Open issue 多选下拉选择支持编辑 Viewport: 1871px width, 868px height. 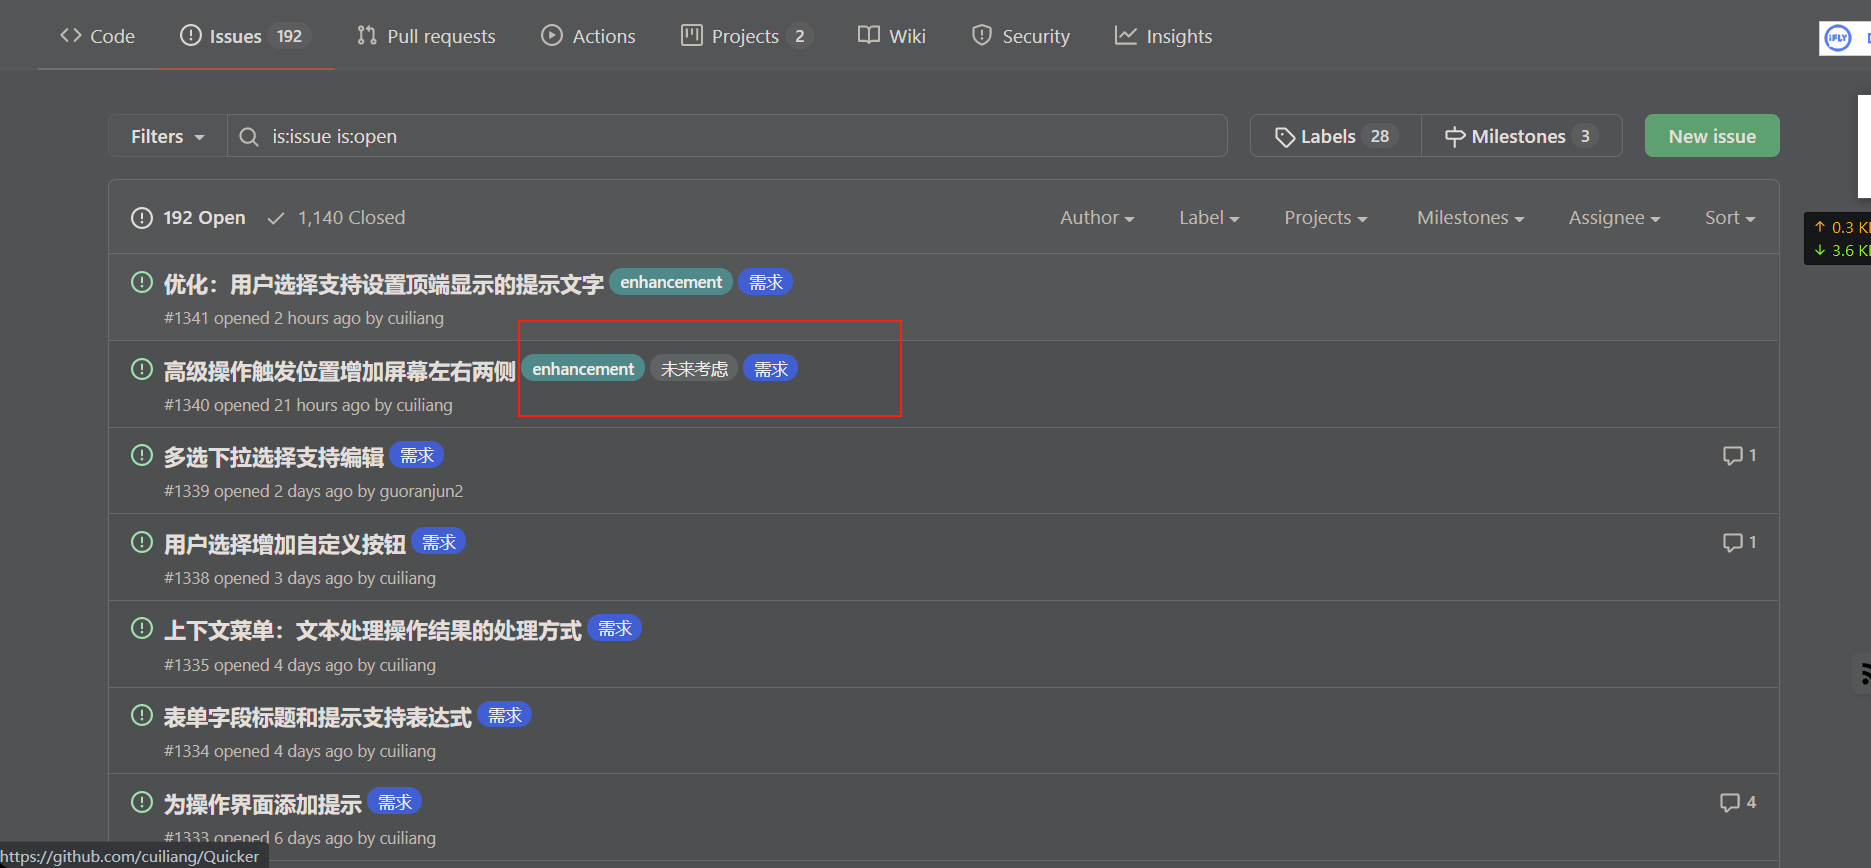pyautogui.click(x=274, y=457)
